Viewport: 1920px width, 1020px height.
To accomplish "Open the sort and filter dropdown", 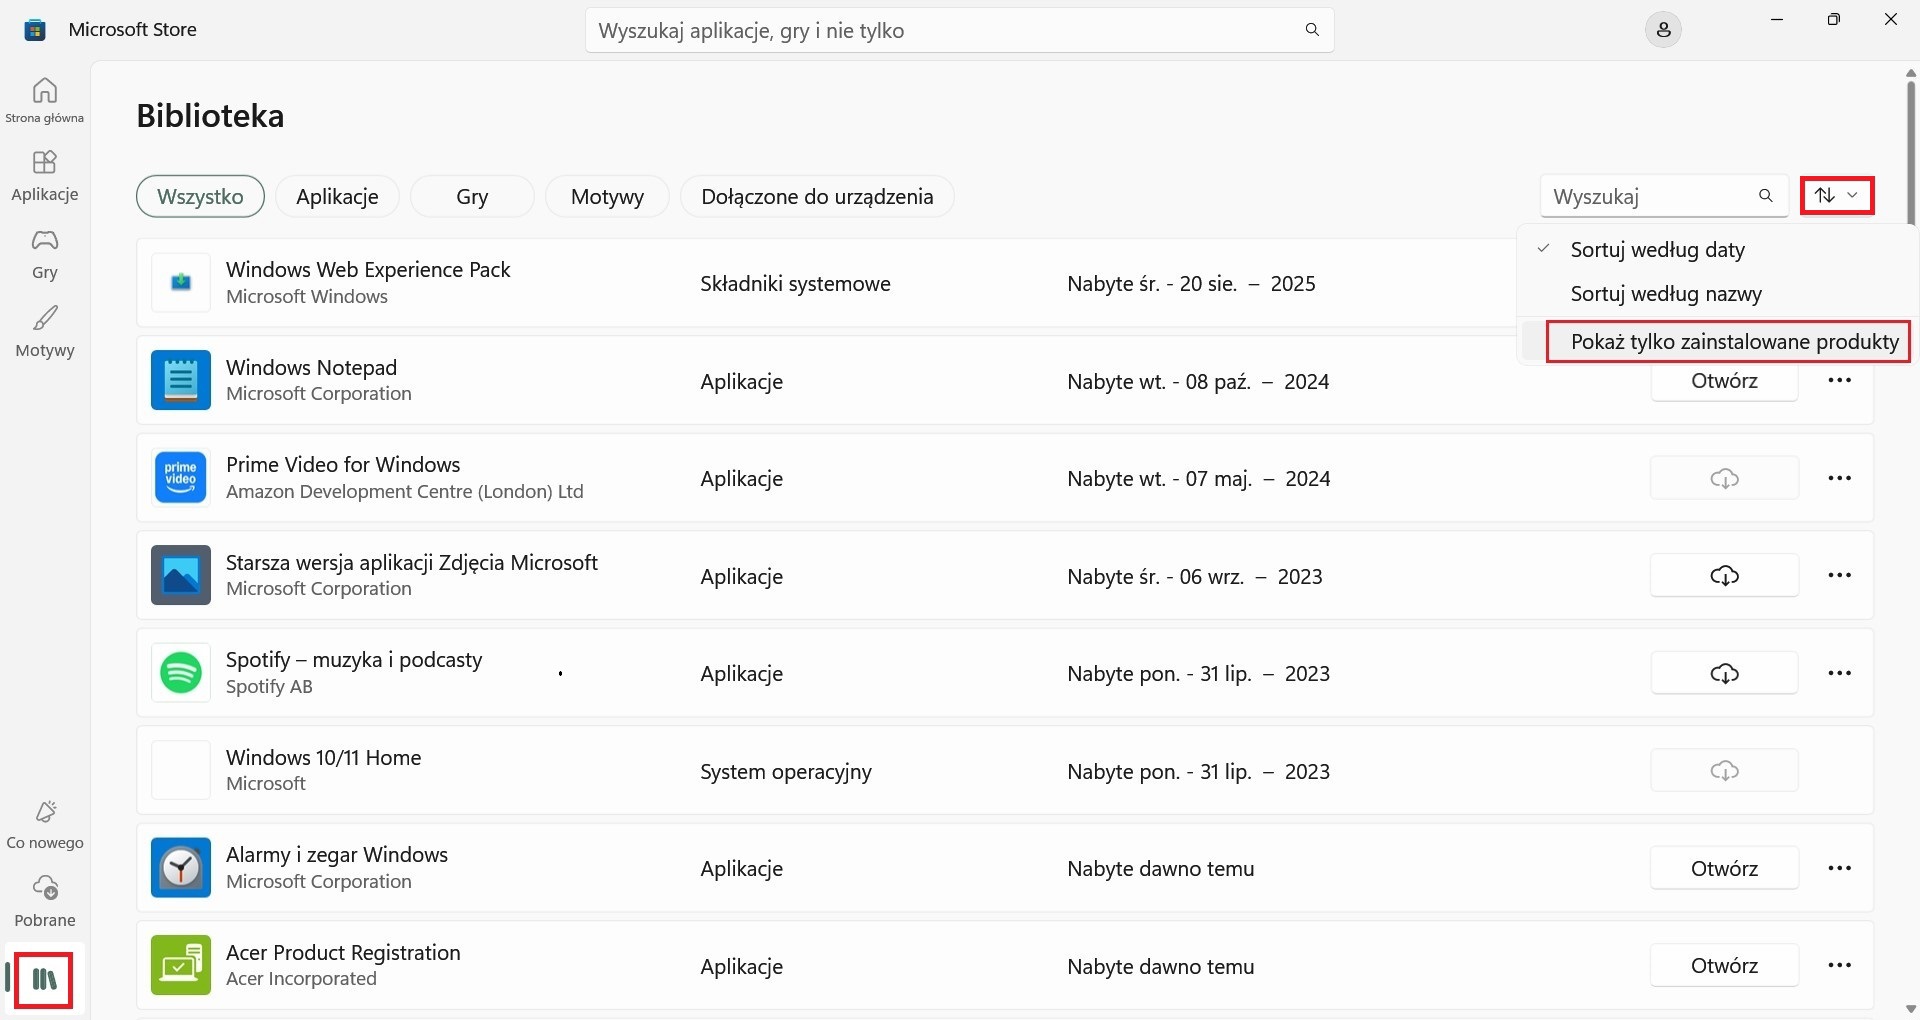I will click(x=1837, y=196).
